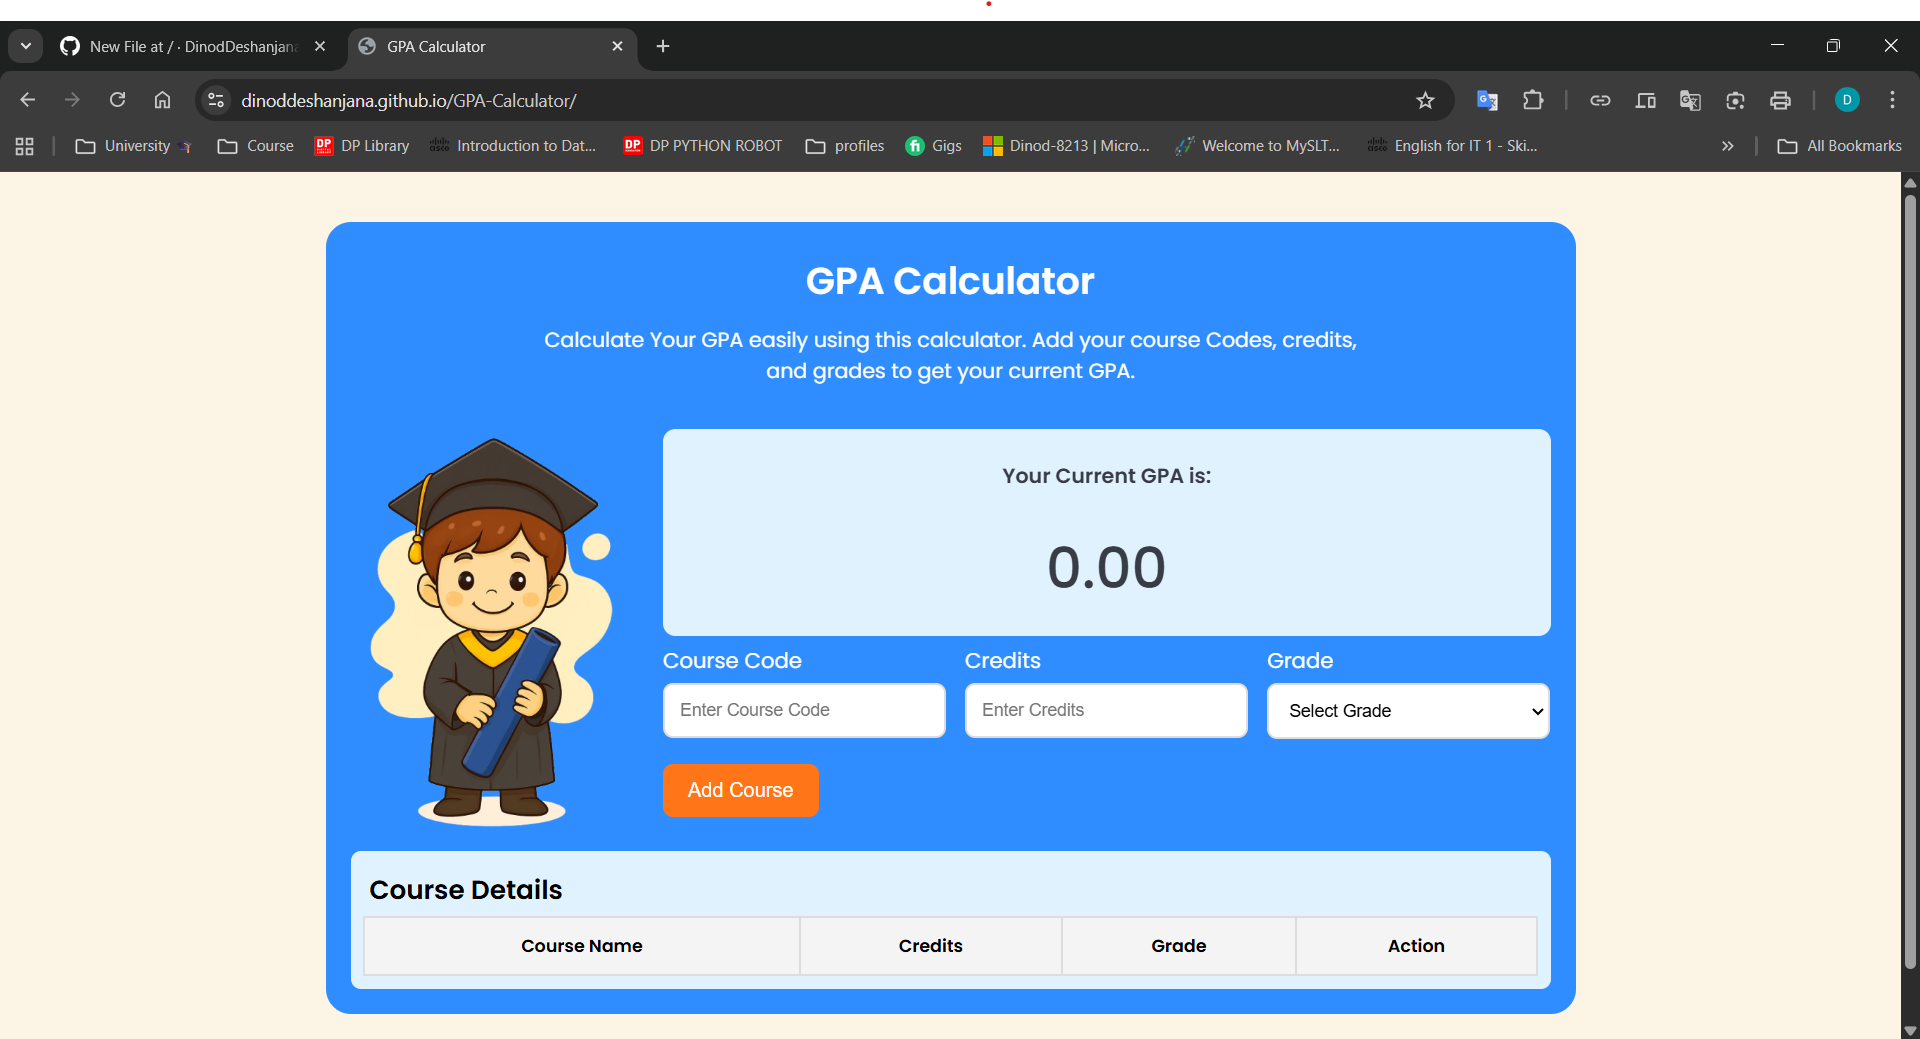
Task: Open the site information icon beside the URL
Action: [215, 100]
